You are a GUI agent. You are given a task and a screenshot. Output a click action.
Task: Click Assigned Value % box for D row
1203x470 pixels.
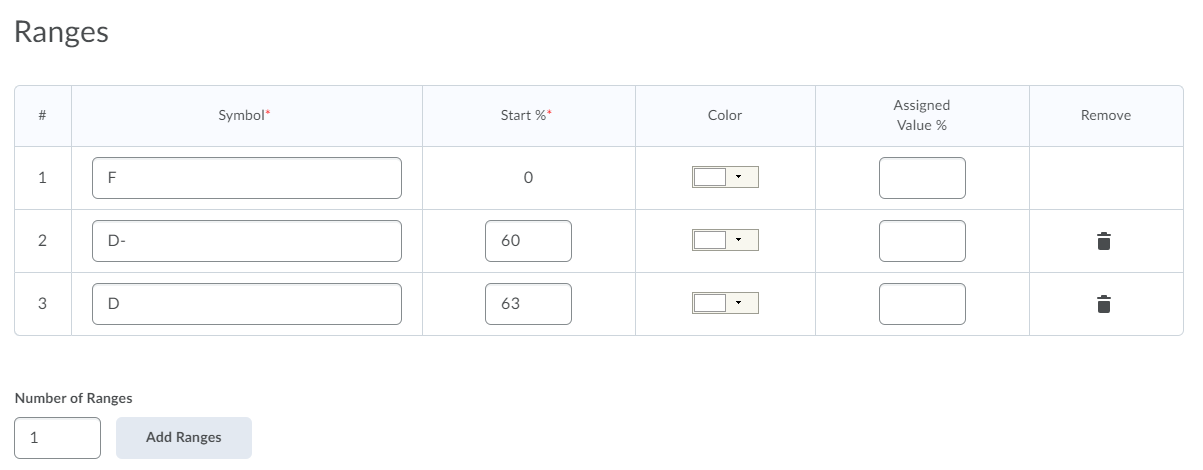point(922,304)
